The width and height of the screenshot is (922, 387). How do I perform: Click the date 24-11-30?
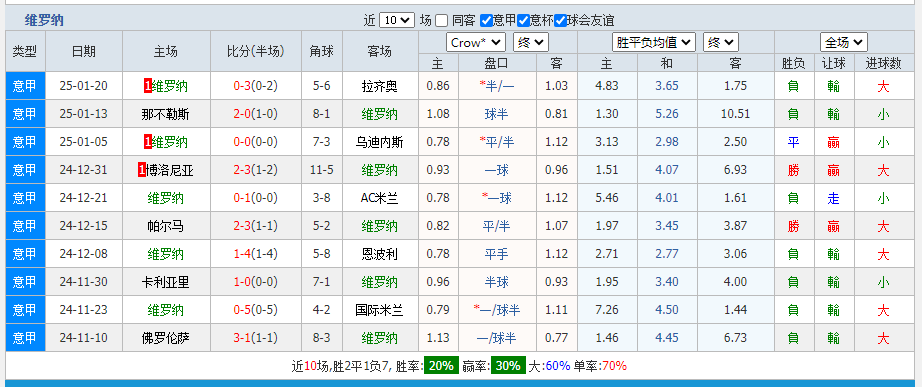(83, 282)
